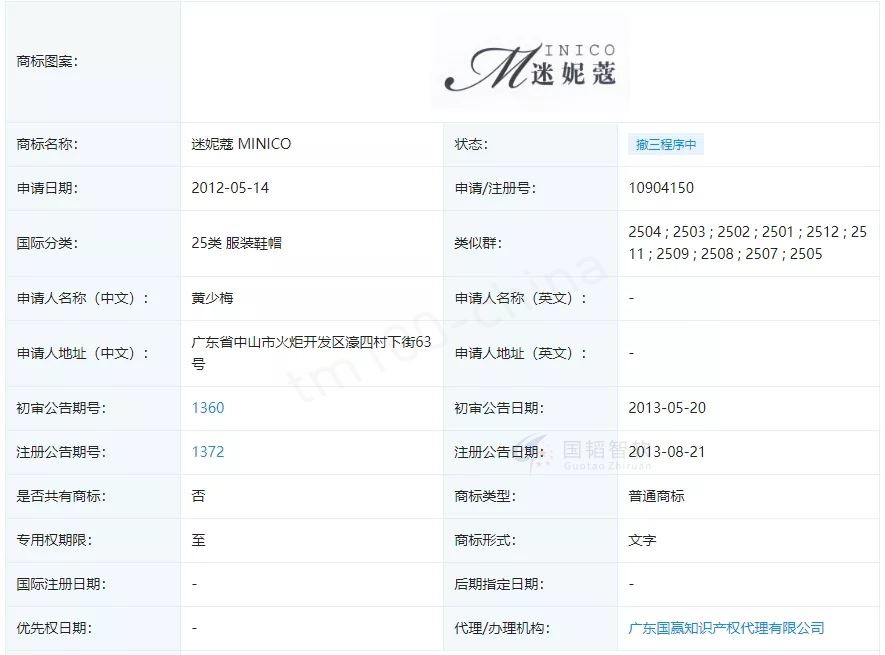Click the 申请人地址（中文） label

[x=82, y=353]
